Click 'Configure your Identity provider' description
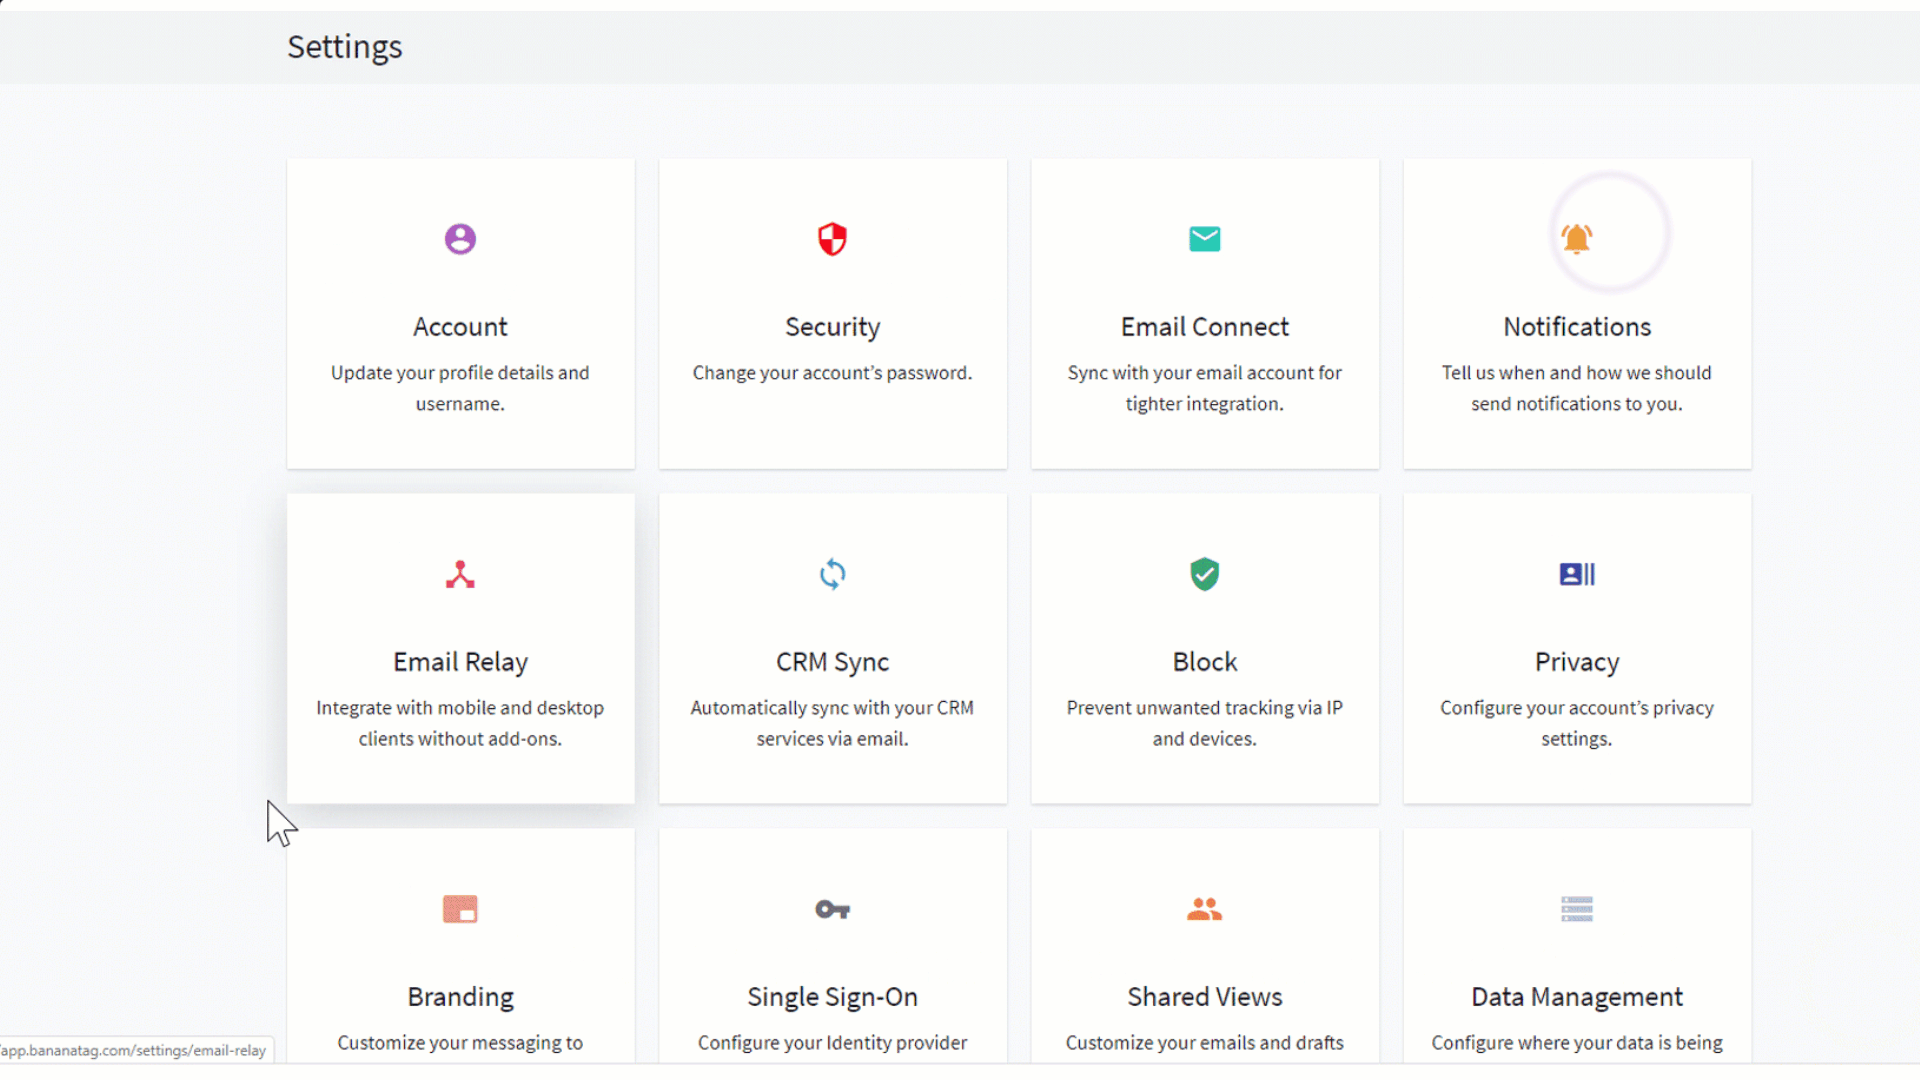Image resolution: width=1920 pixels, height=1080 pixels. (x=832, y=1043)
